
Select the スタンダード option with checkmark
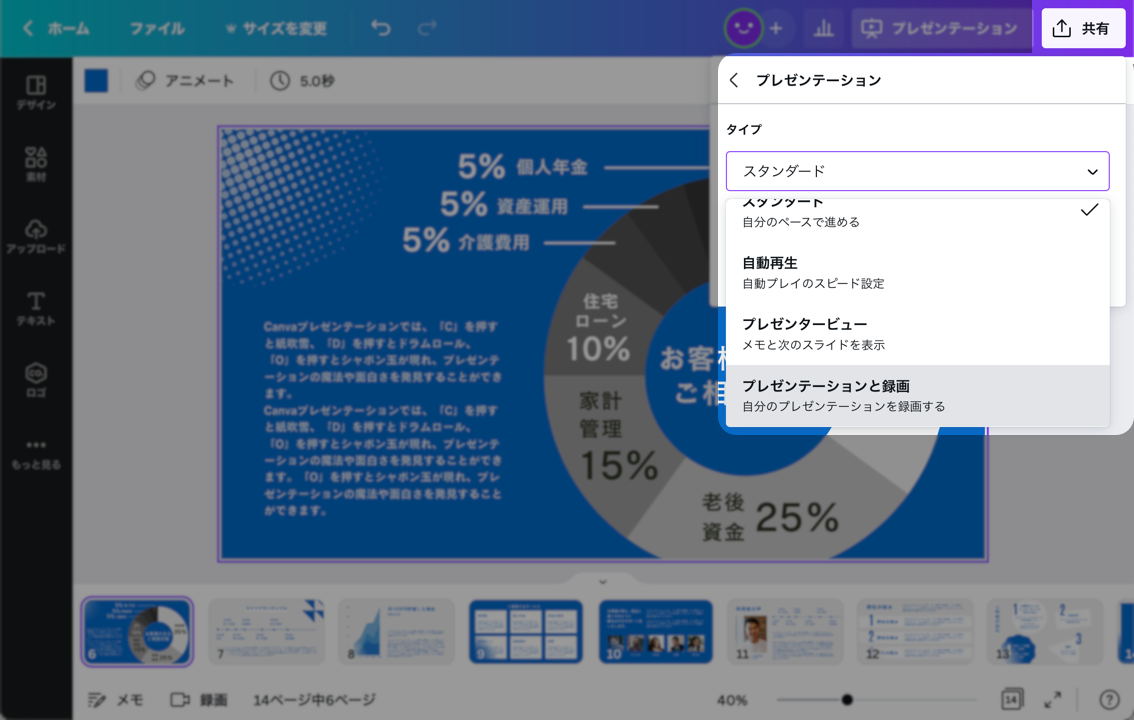coord(917,213)
